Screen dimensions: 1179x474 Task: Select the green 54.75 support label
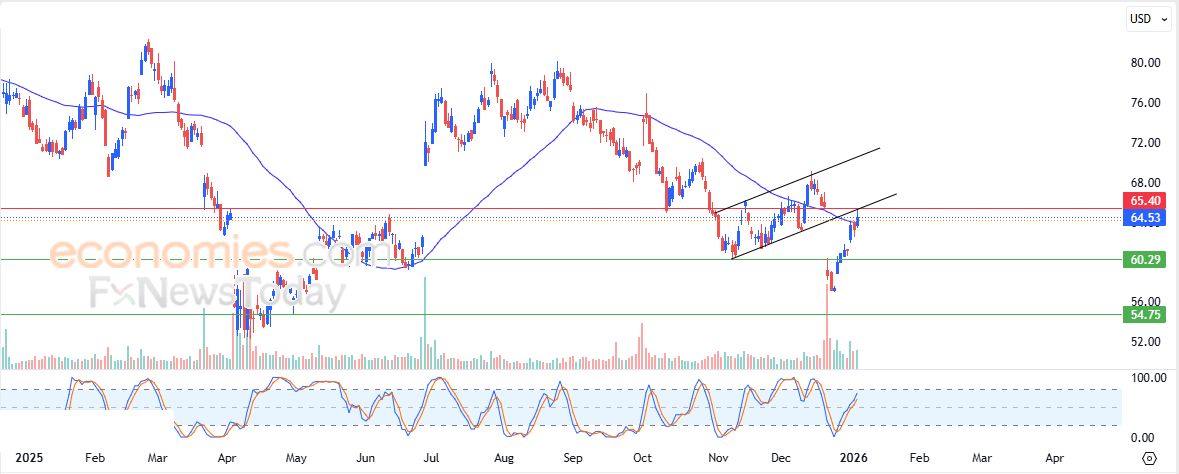[1145, 314]
